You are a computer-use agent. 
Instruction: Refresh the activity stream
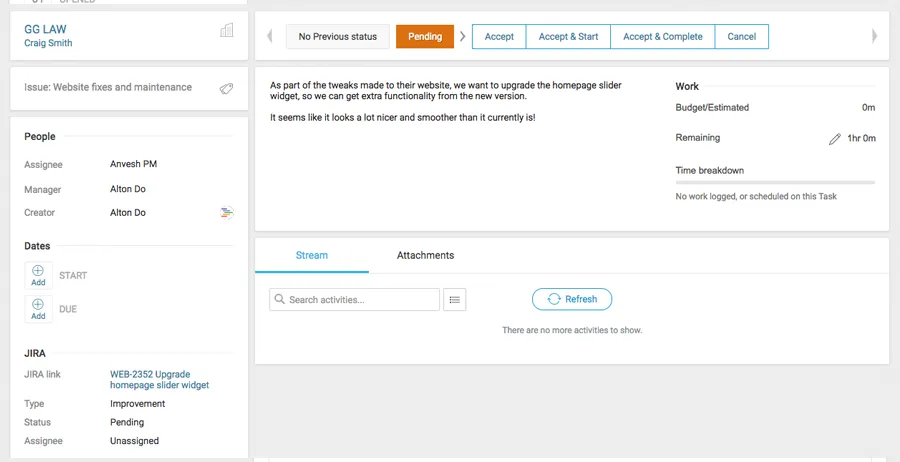point(572,299)
